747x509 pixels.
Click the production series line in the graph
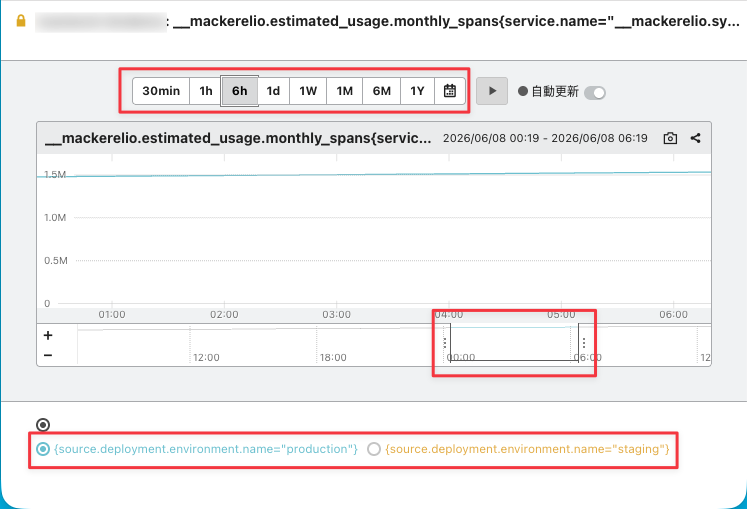[x=374, y=174]
